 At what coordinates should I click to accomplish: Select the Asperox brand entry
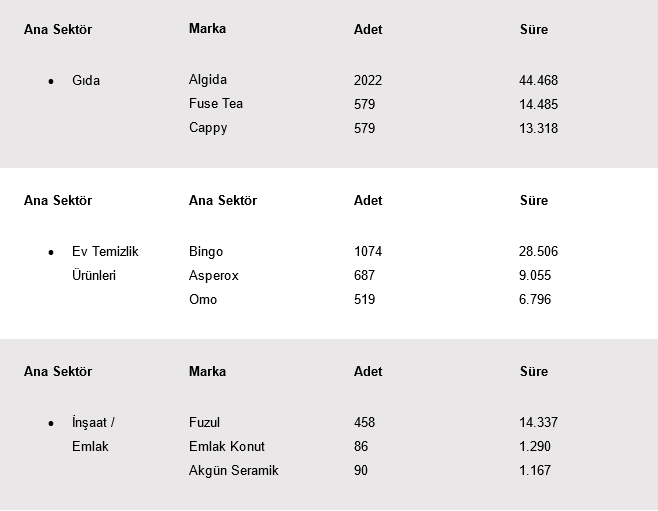pos(214,276)
